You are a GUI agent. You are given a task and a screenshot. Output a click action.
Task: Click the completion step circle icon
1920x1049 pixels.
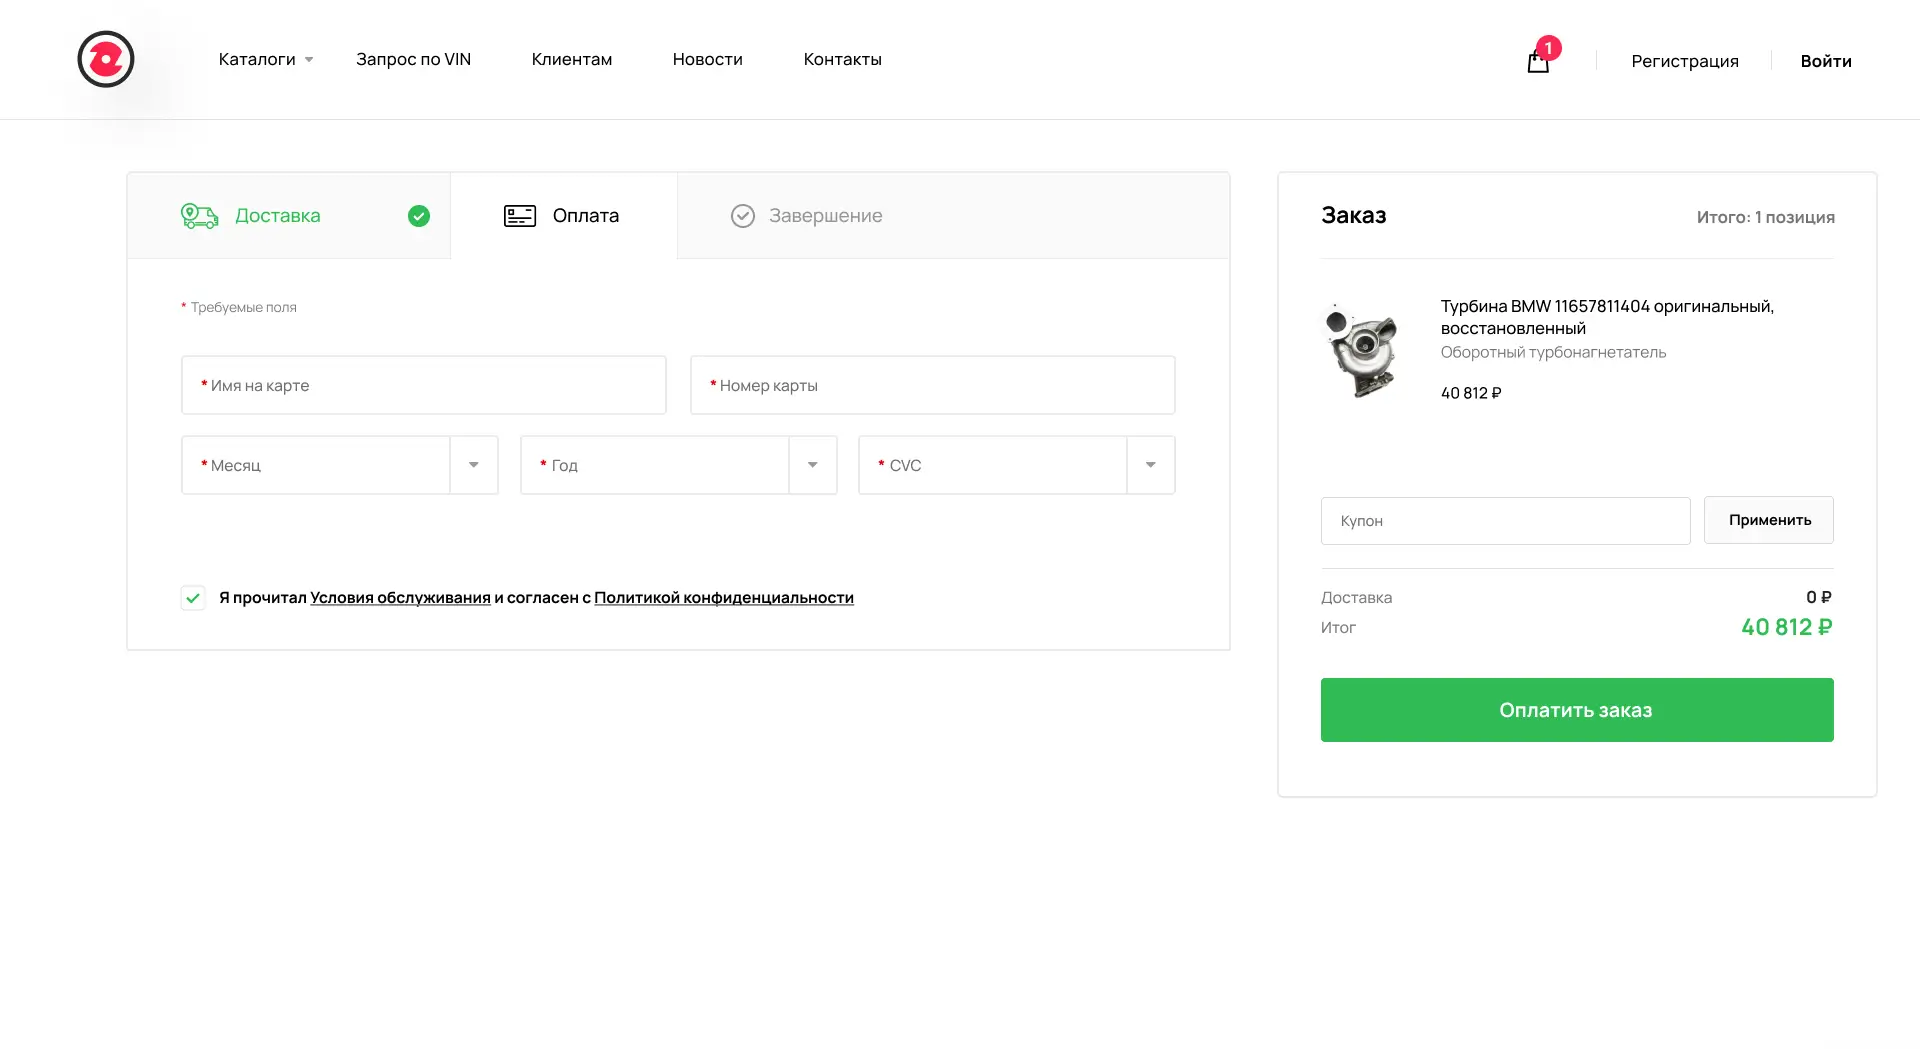pos(743,216)
